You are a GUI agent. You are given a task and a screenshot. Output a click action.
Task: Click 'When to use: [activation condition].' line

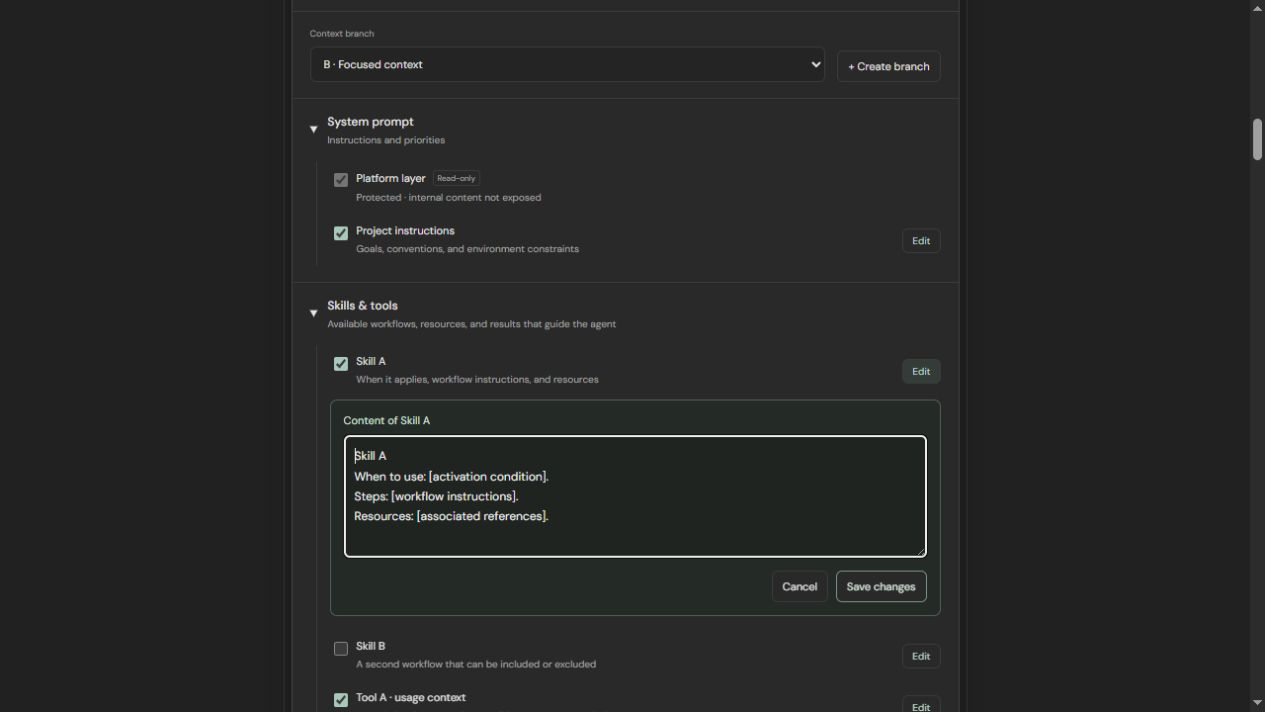[451, 476]
